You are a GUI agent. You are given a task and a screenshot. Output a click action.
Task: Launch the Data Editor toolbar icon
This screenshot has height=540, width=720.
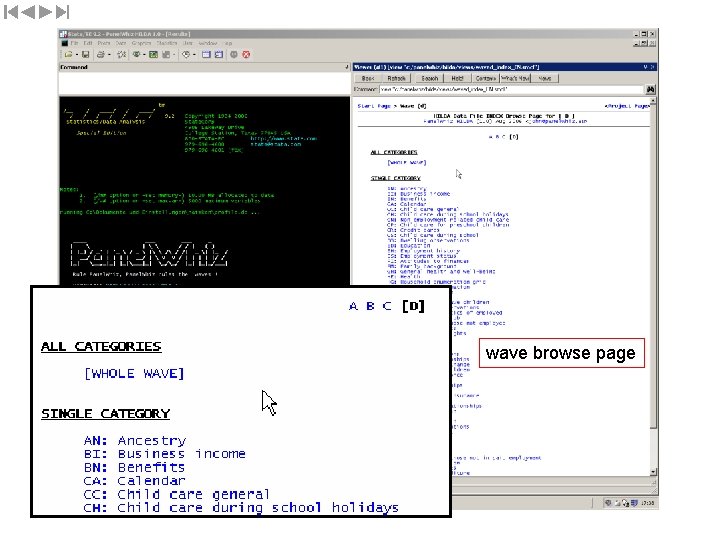coord(206,55)
